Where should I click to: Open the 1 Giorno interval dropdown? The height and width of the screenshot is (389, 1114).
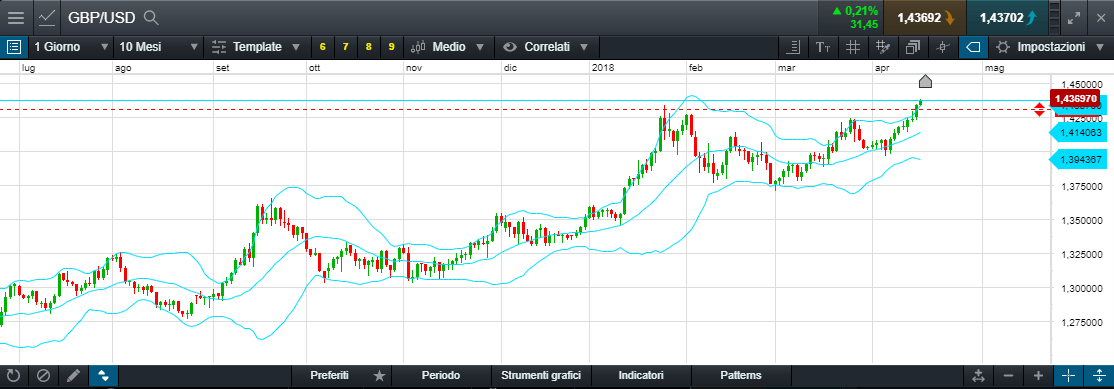[x=70, y=47]
